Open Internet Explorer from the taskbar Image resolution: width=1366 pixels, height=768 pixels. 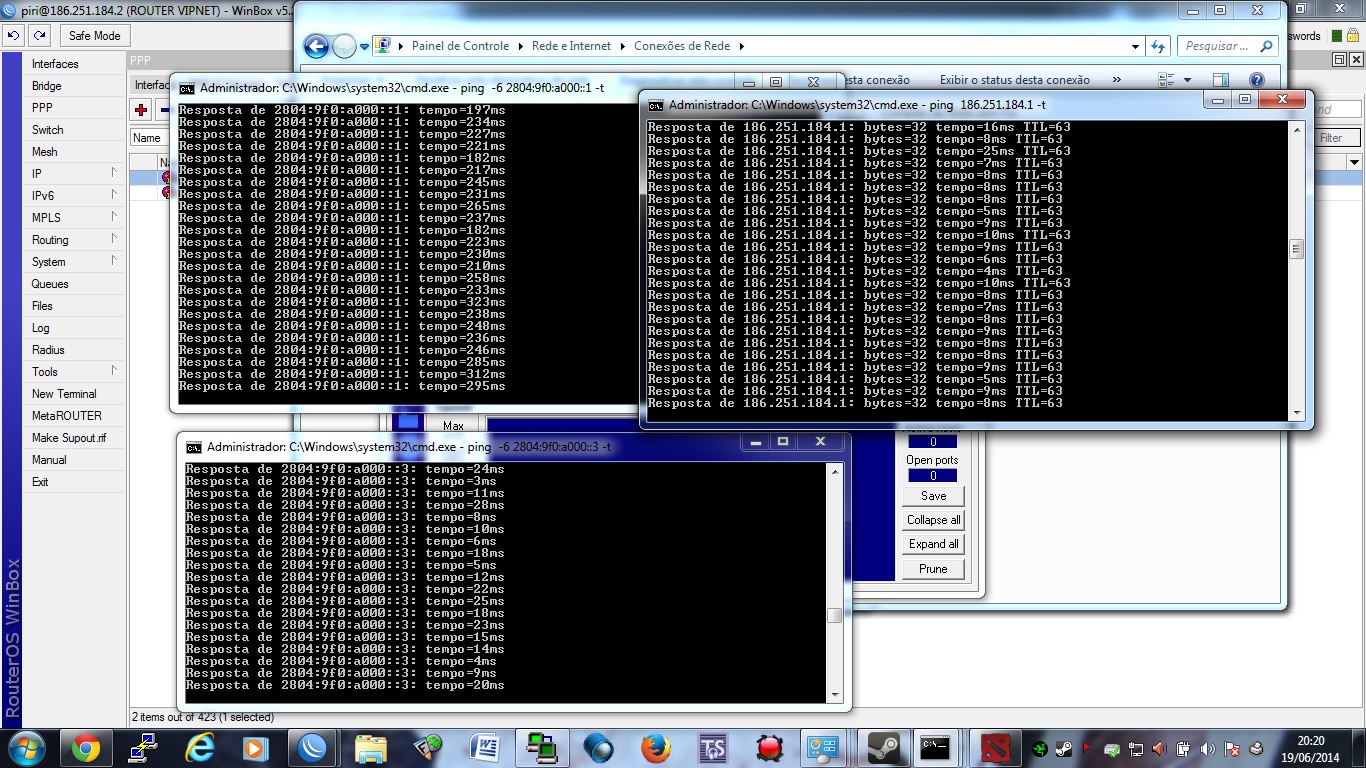(x=200, y=748)
